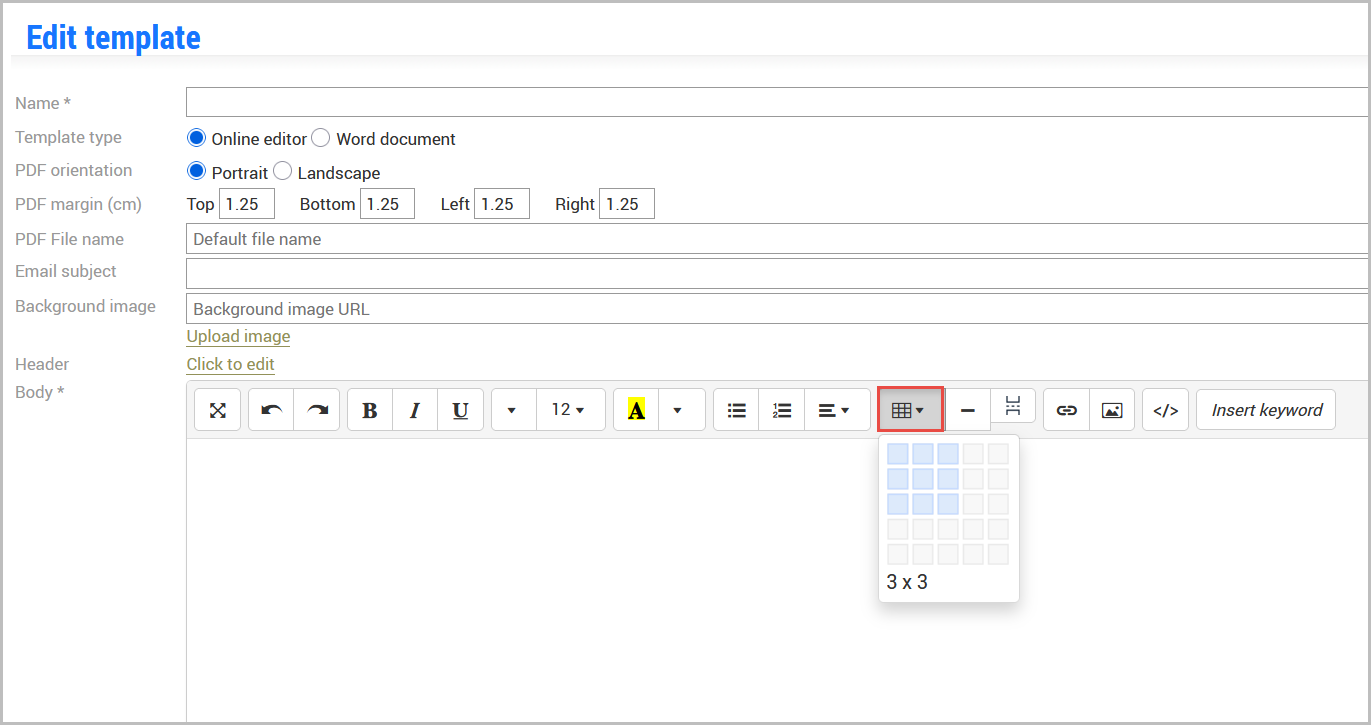Choose Portrait PDF orientation
Screen dimensions: 1371x725
[197, 172]
